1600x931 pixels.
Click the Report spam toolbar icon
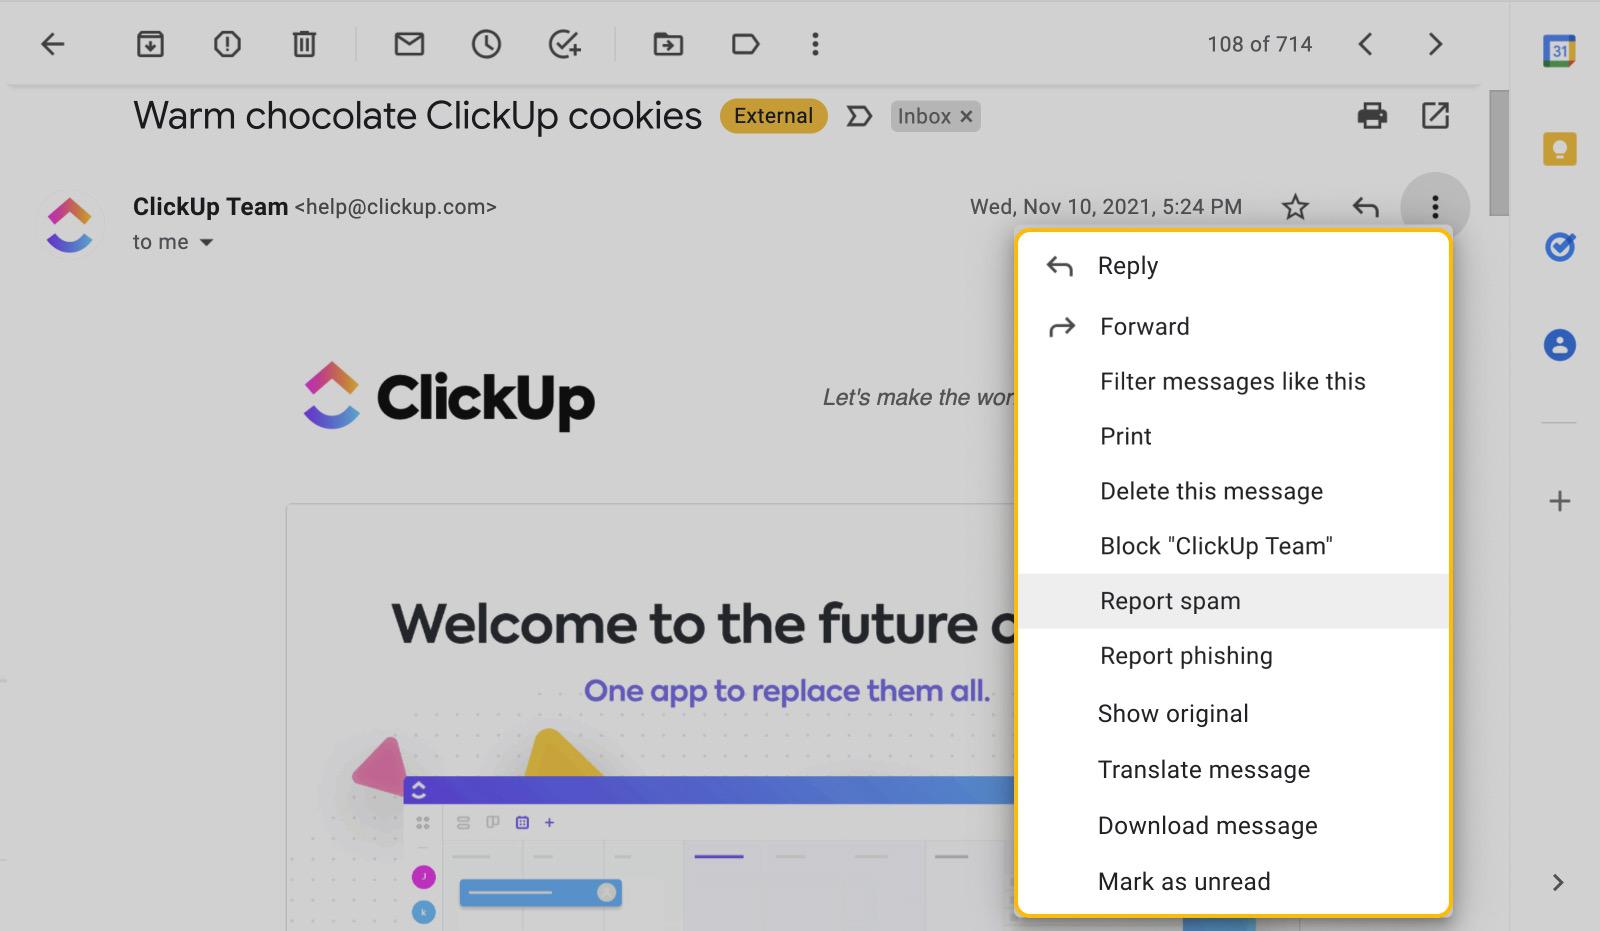point(227,44)
